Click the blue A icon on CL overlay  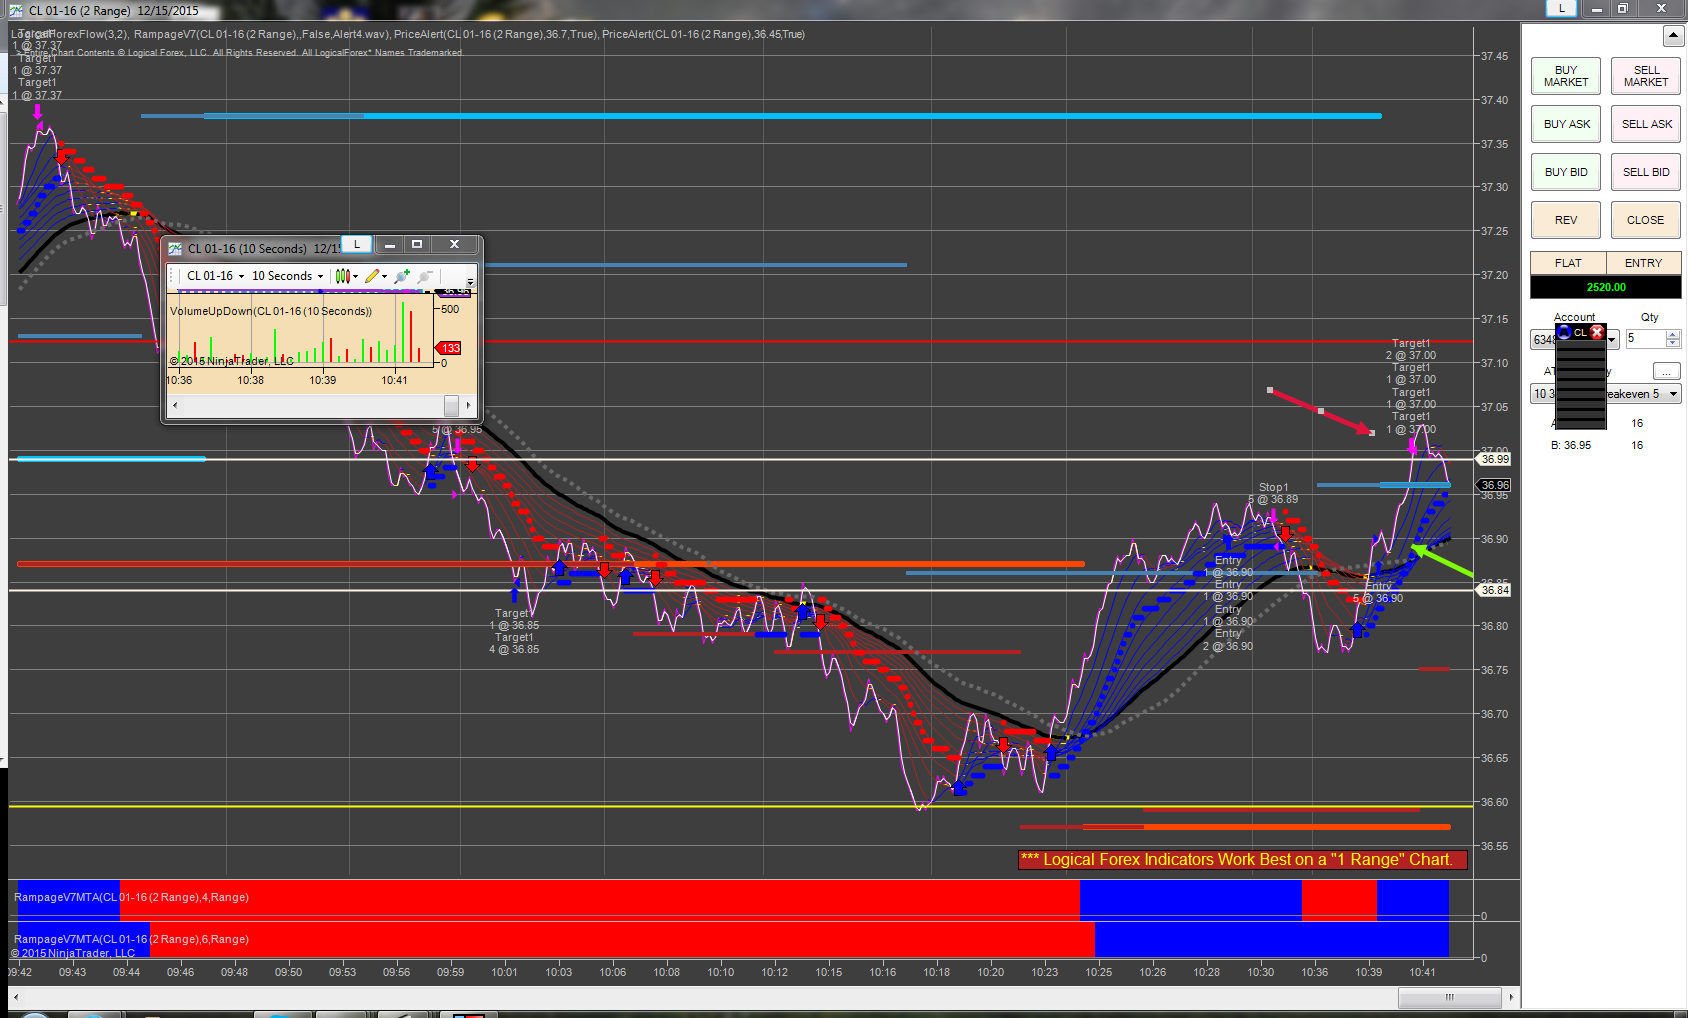1565,332
